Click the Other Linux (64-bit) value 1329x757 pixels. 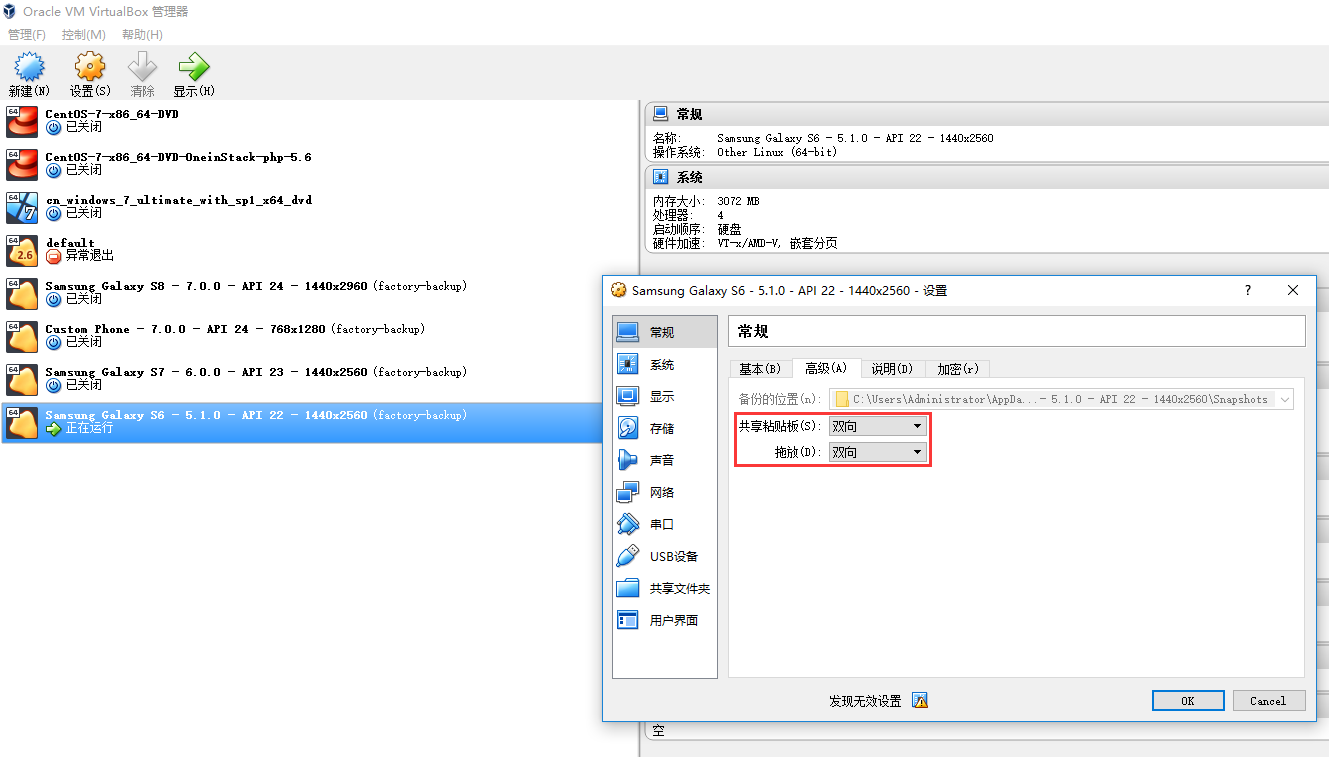click(777, 153)
